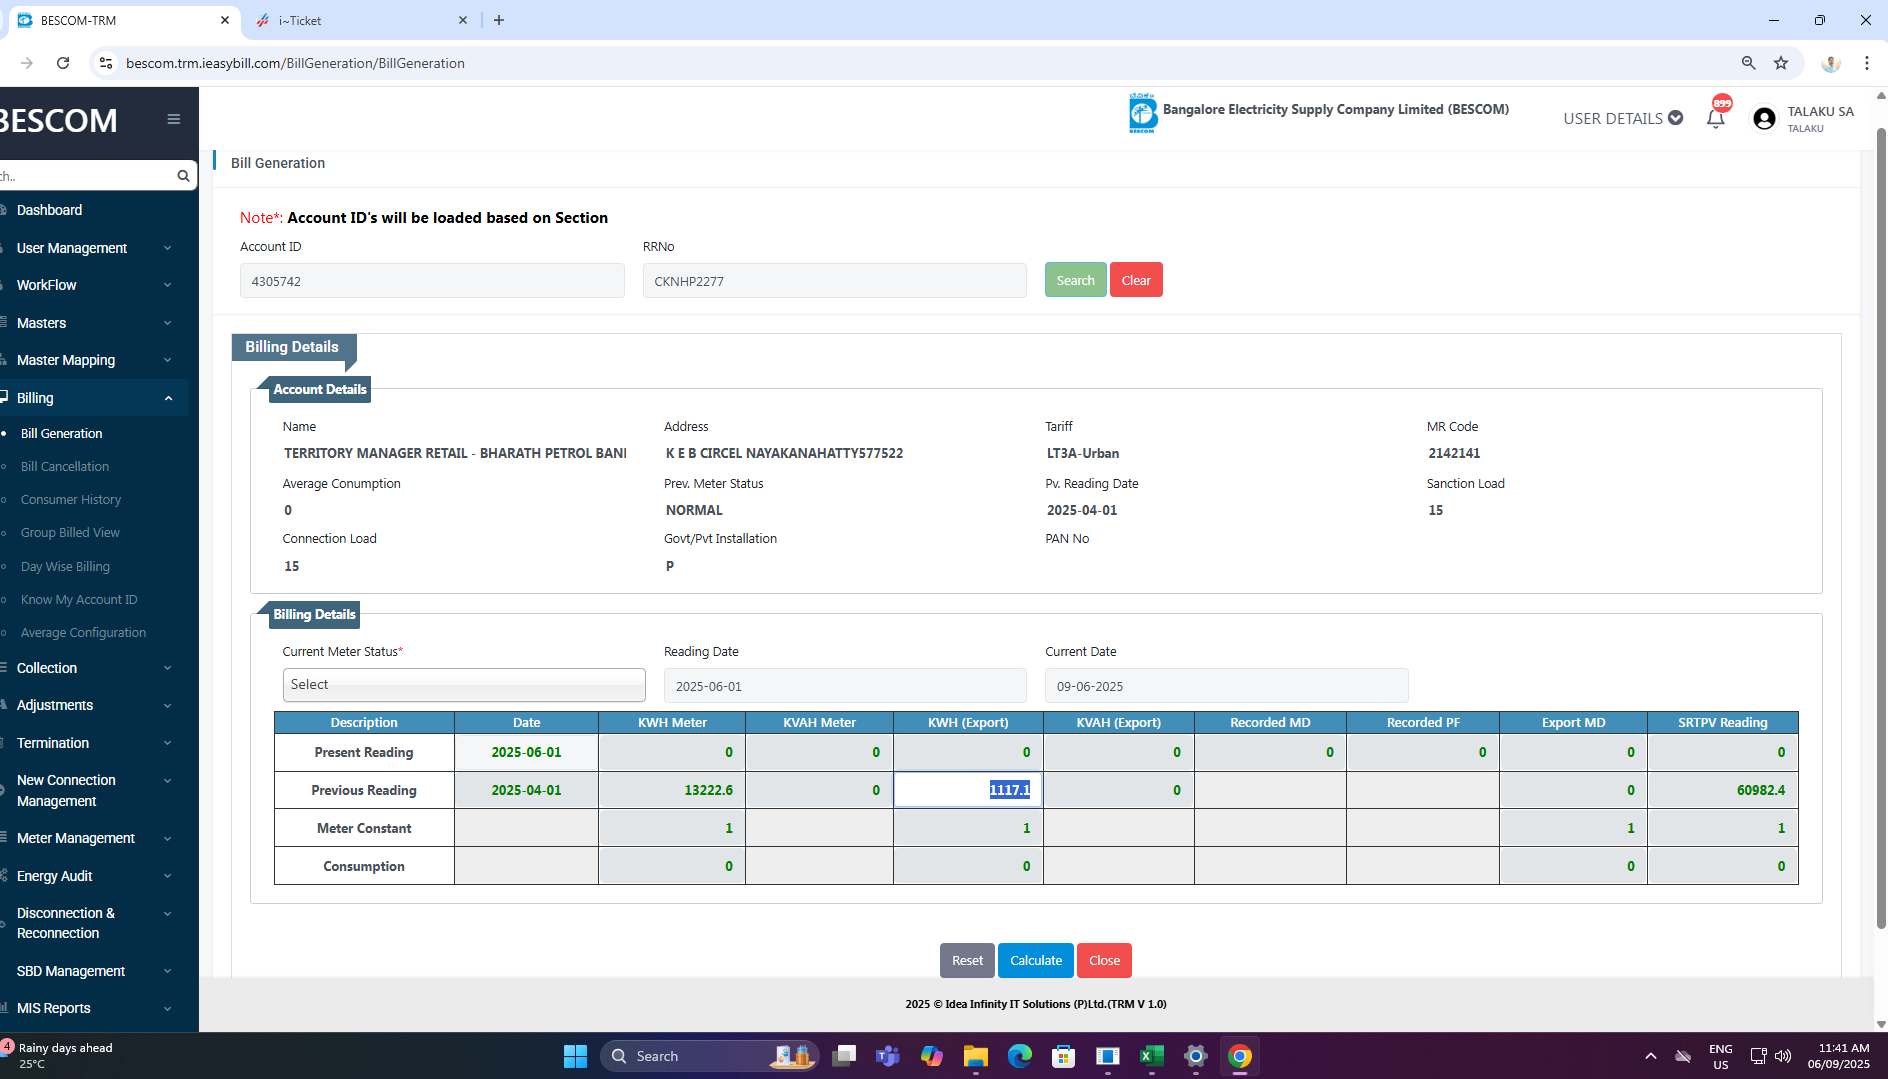1888x1079 pixels.
Task: Click the Chrome icon in the taskbar
Action: point(1240,1056)
